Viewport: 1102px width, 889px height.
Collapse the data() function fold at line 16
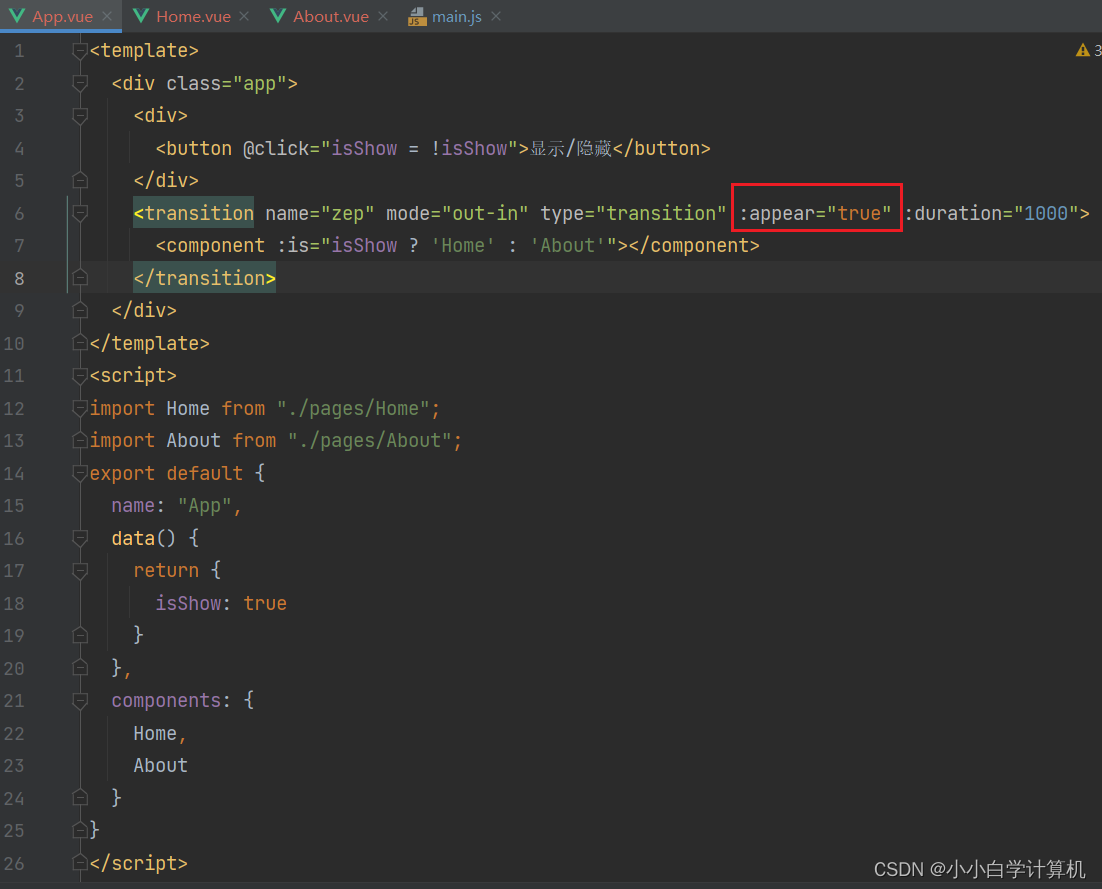(80, 538)
